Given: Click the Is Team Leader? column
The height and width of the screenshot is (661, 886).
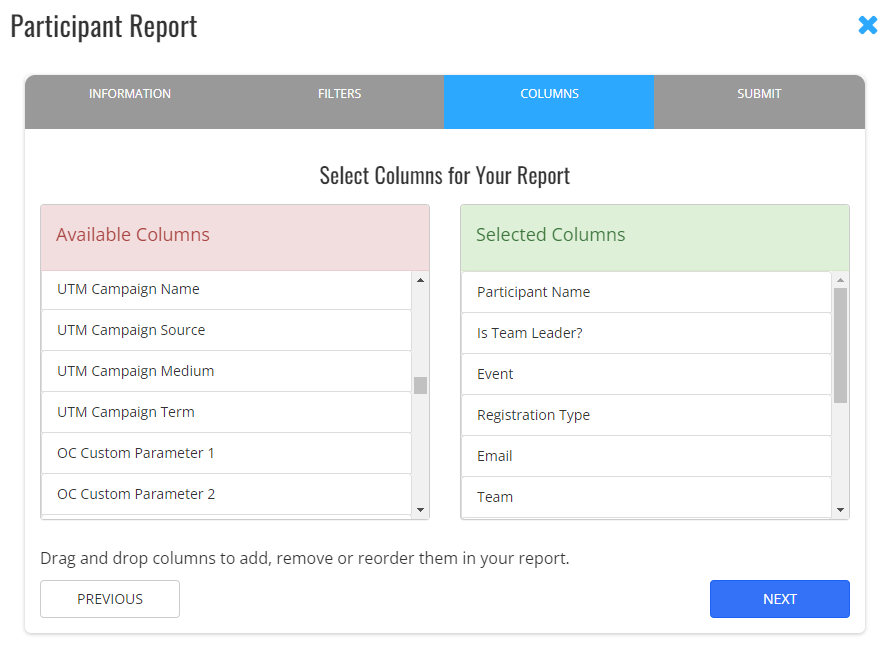Looking at the screenshot, I should click(x=646, y=333).
